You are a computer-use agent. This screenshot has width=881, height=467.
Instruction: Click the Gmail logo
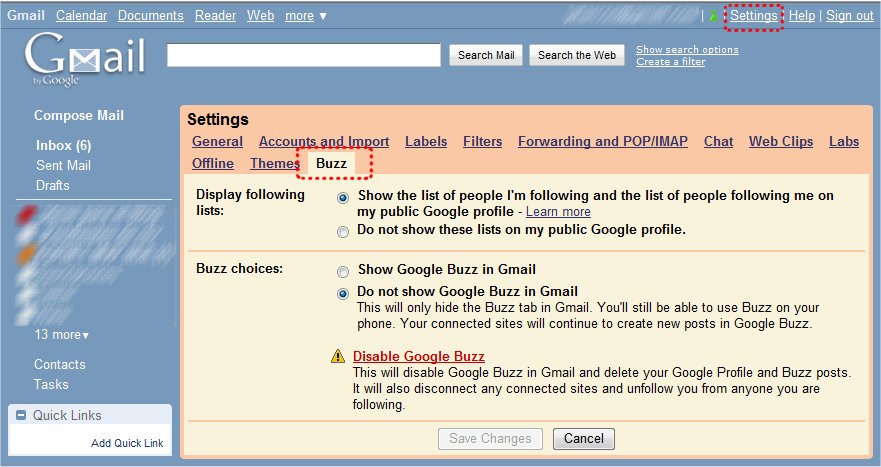(84, 59)
